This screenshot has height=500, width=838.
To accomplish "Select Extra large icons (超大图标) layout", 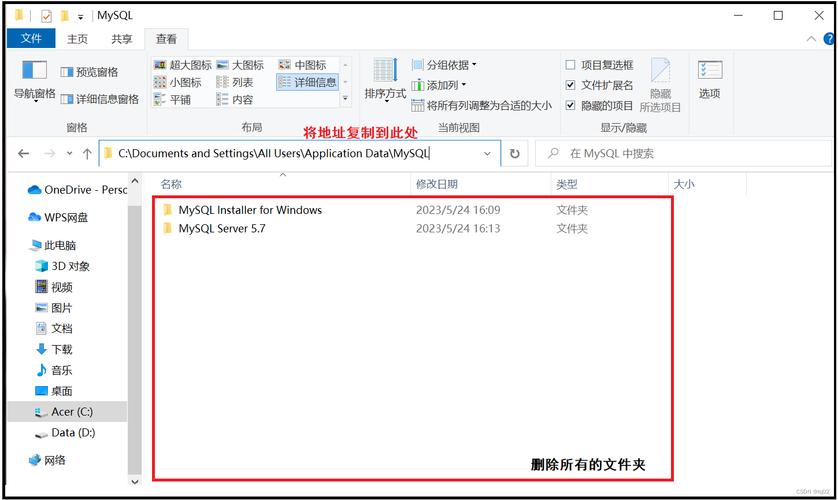I will point(183,65).
